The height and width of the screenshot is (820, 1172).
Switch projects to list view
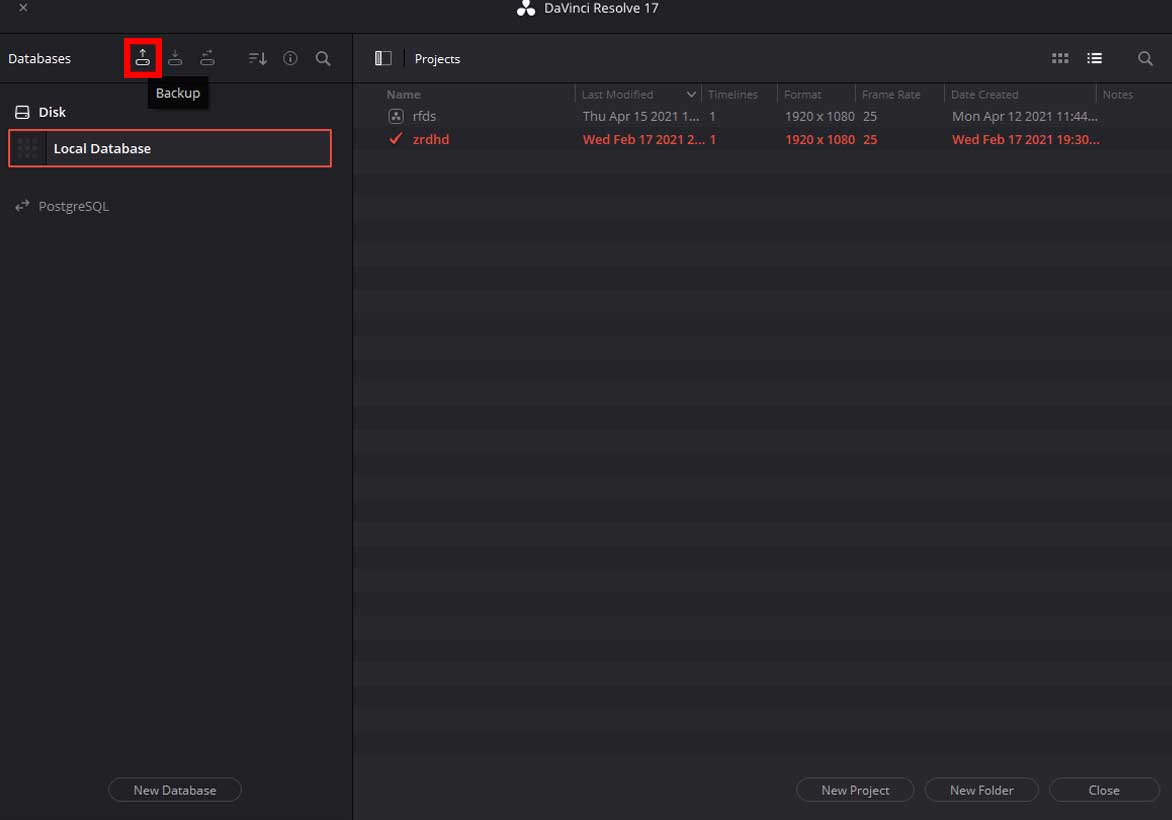click(1094, 59)
